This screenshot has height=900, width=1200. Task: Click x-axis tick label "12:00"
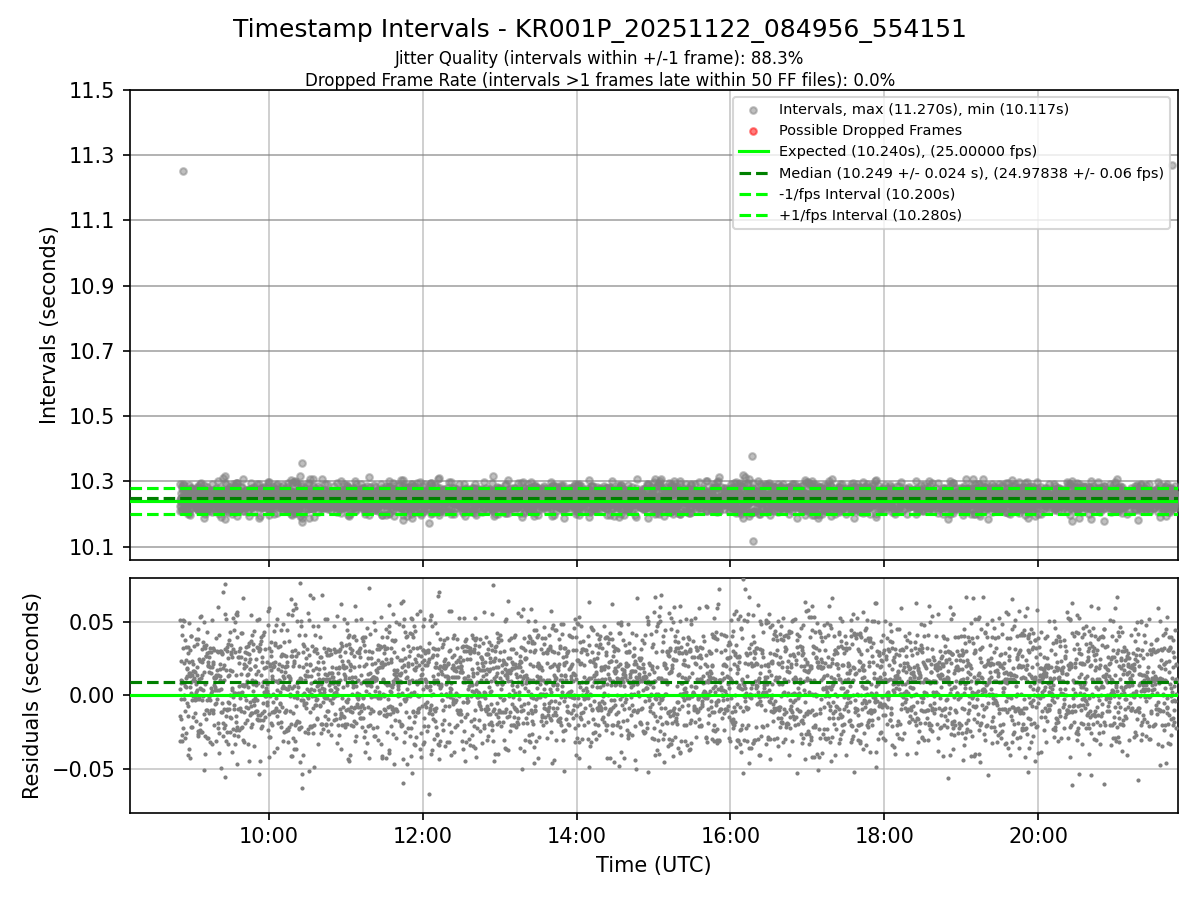[x=422, y=835]
